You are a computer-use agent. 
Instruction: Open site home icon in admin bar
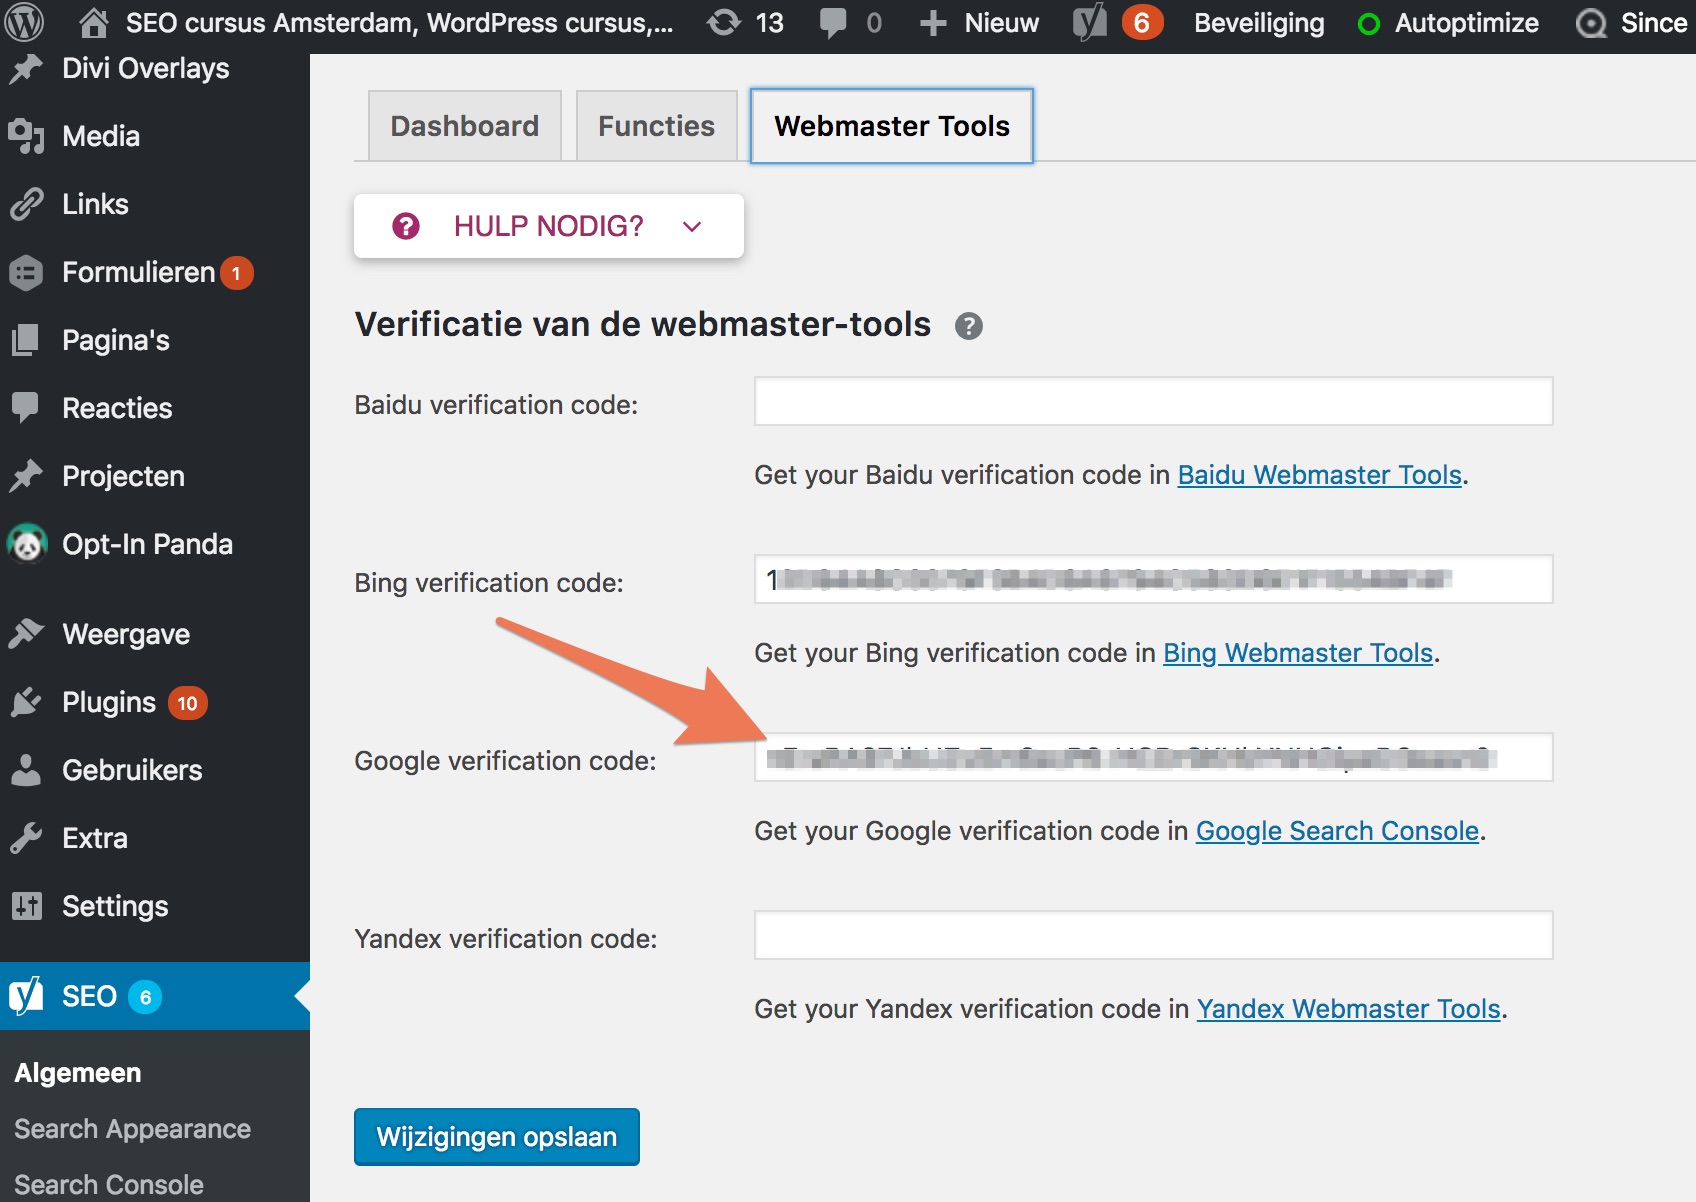pyautogui.click(x=93, y=23)
